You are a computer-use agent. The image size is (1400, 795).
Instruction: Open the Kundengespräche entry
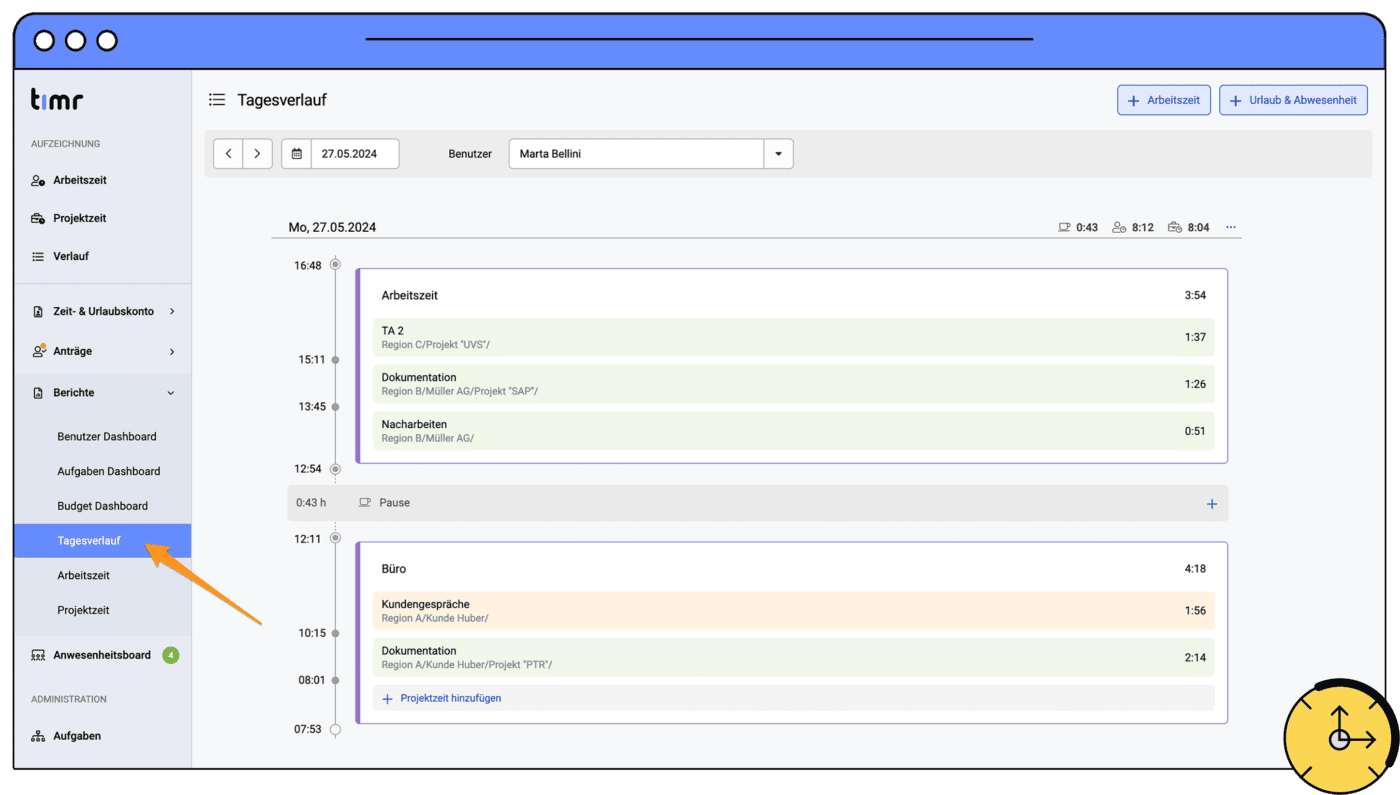[x=794, y=611]
